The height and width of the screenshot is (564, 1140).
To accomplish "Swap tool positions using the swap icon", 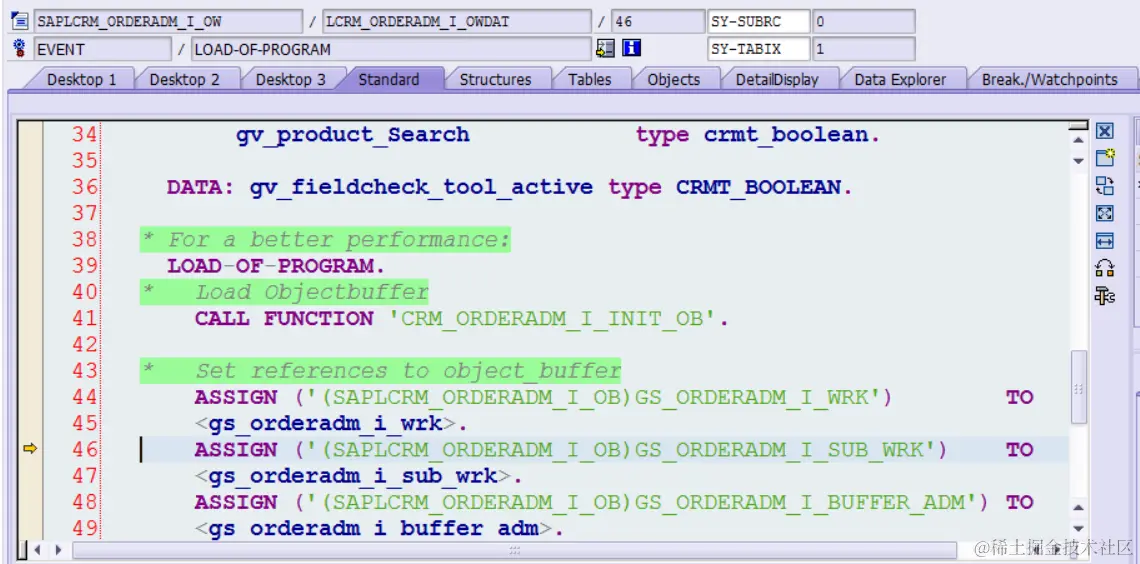I will click(x=1104, y=185).
